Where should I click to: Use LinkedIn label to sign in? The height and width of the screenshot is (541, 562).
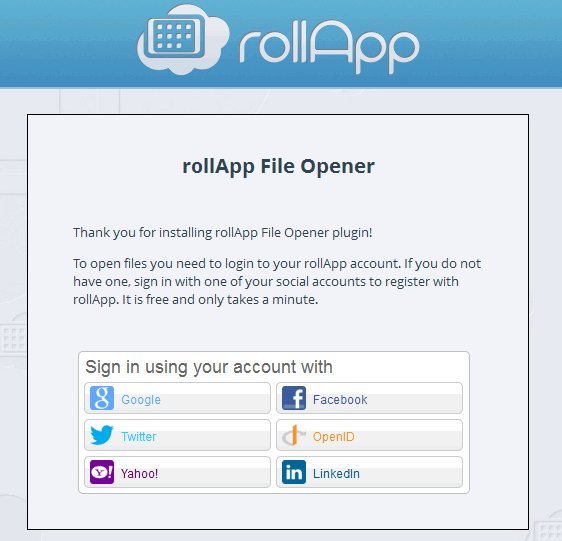tap(336, 474)
